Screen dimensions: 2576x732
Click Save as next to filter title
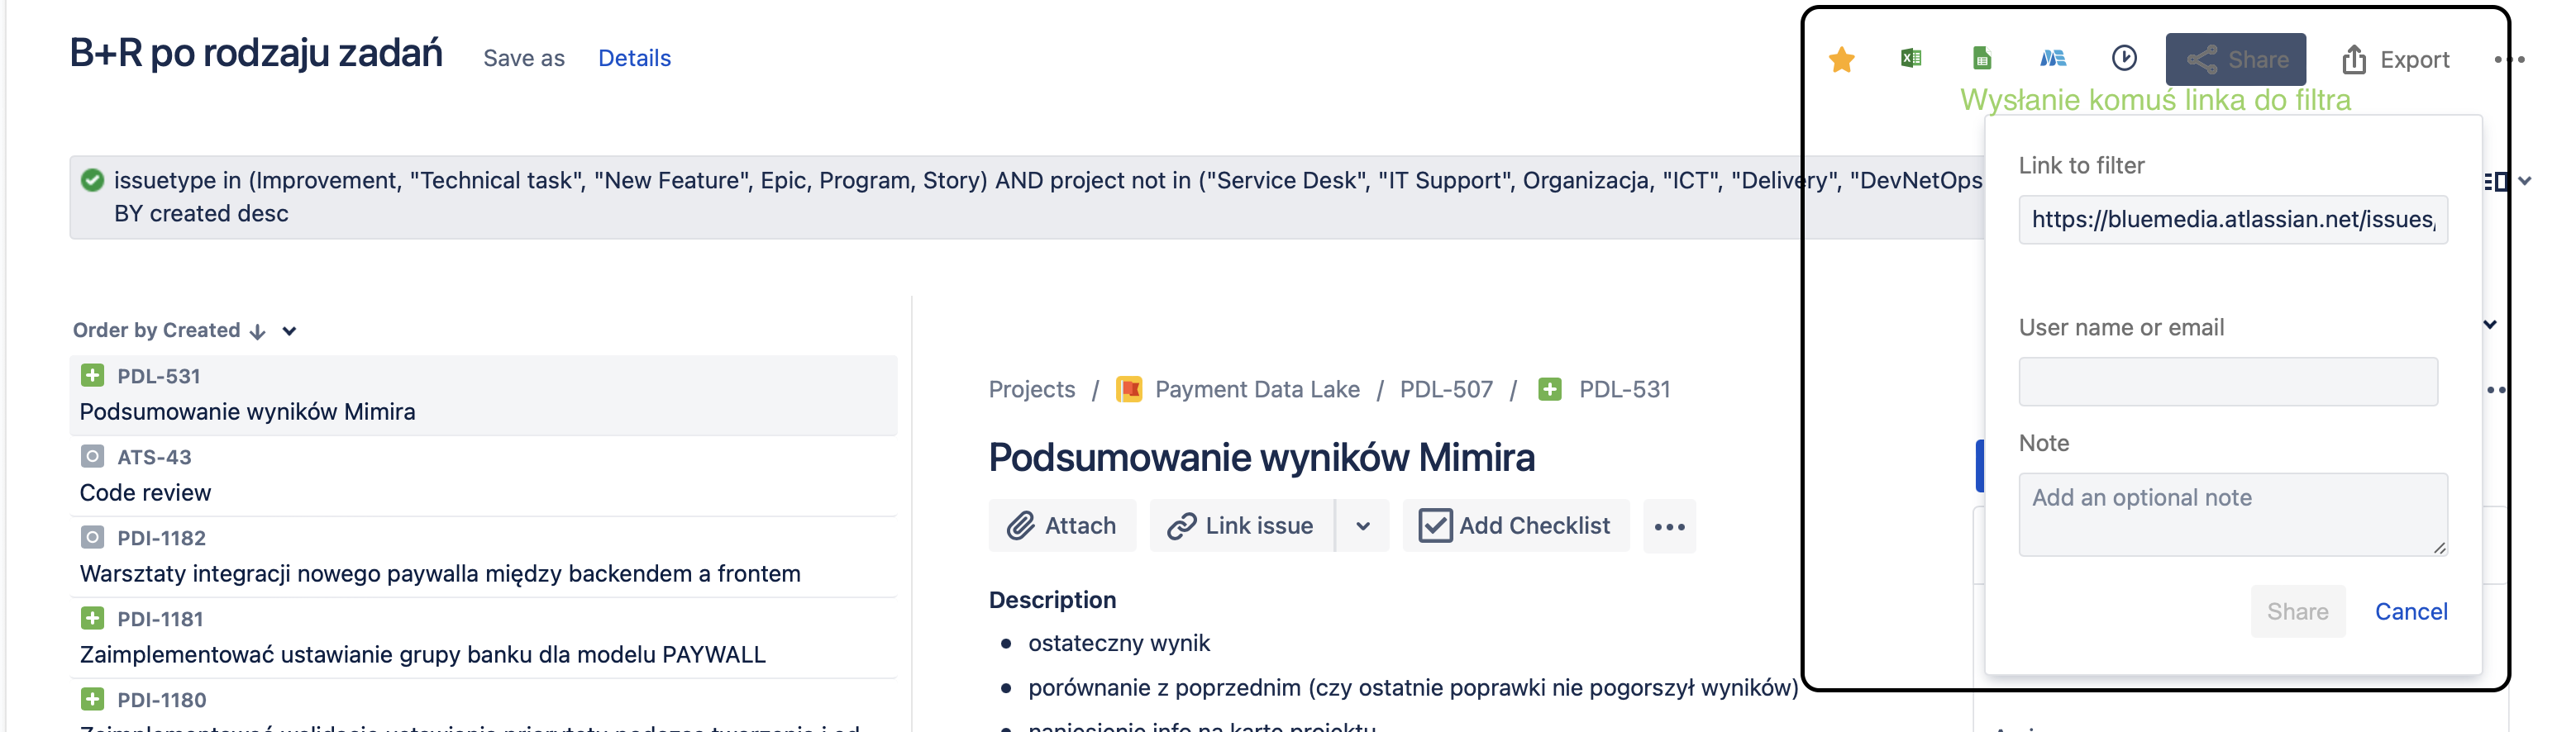point(524,58)
